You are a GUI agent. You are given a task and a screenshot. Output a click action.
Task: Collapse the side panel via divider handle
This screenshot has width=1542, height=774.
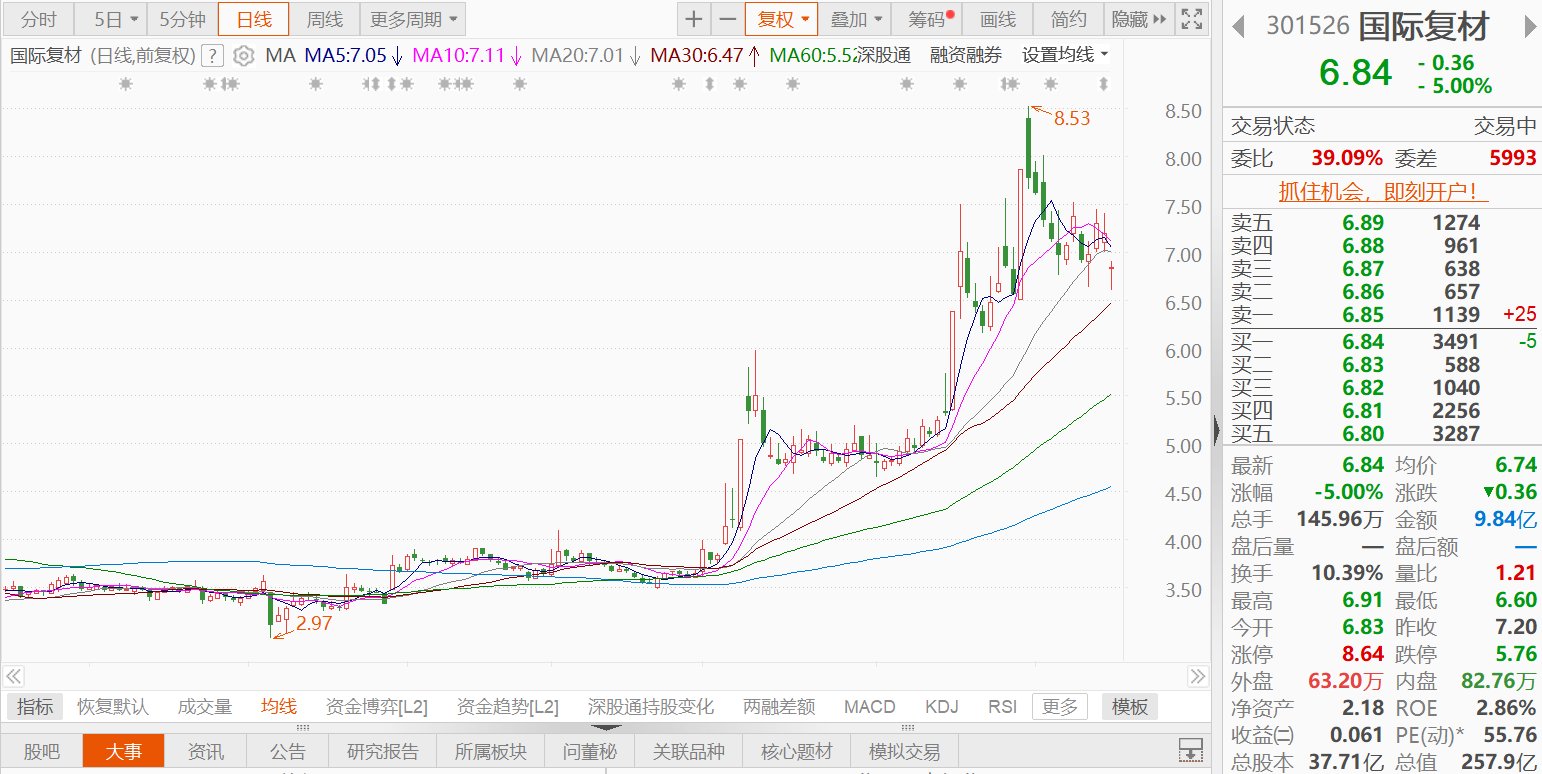[x=1216, y=430]
